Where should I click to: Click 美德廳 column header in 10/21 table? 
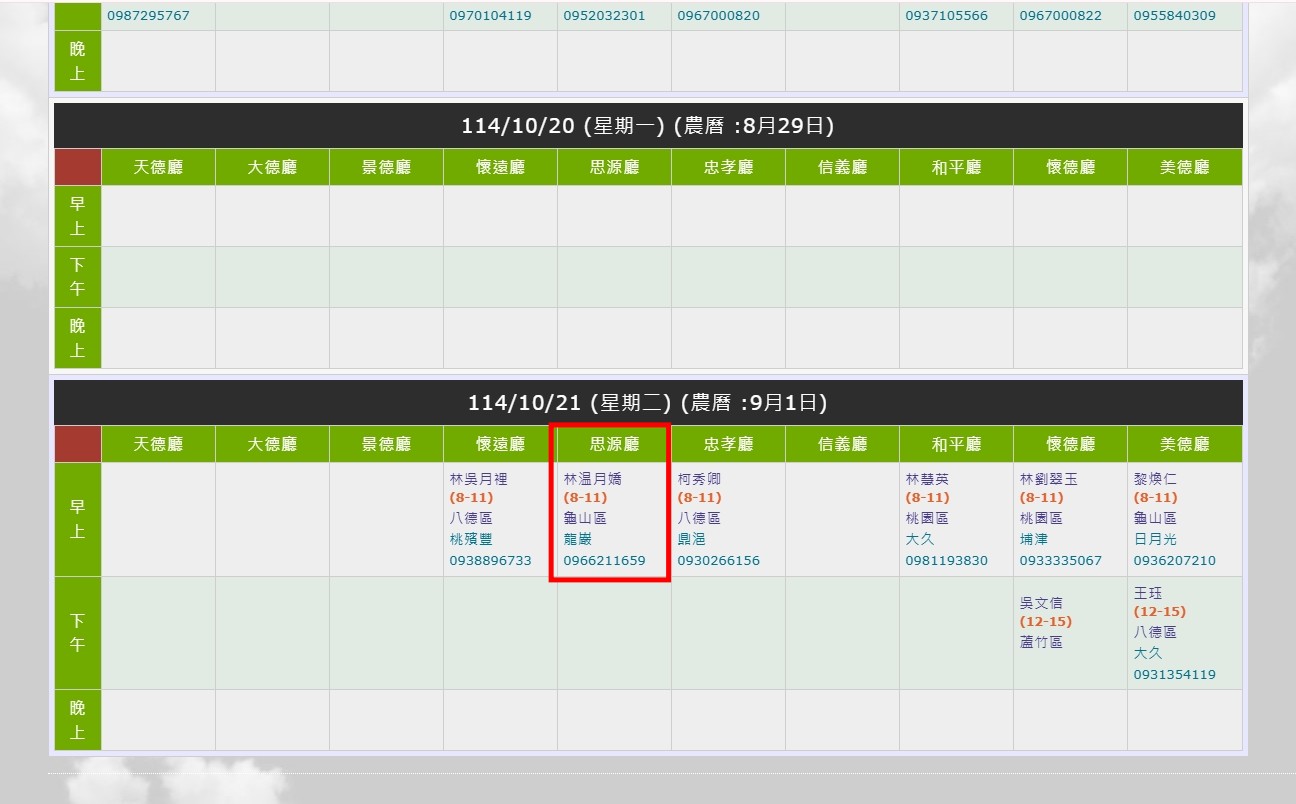click(1184, 444)
